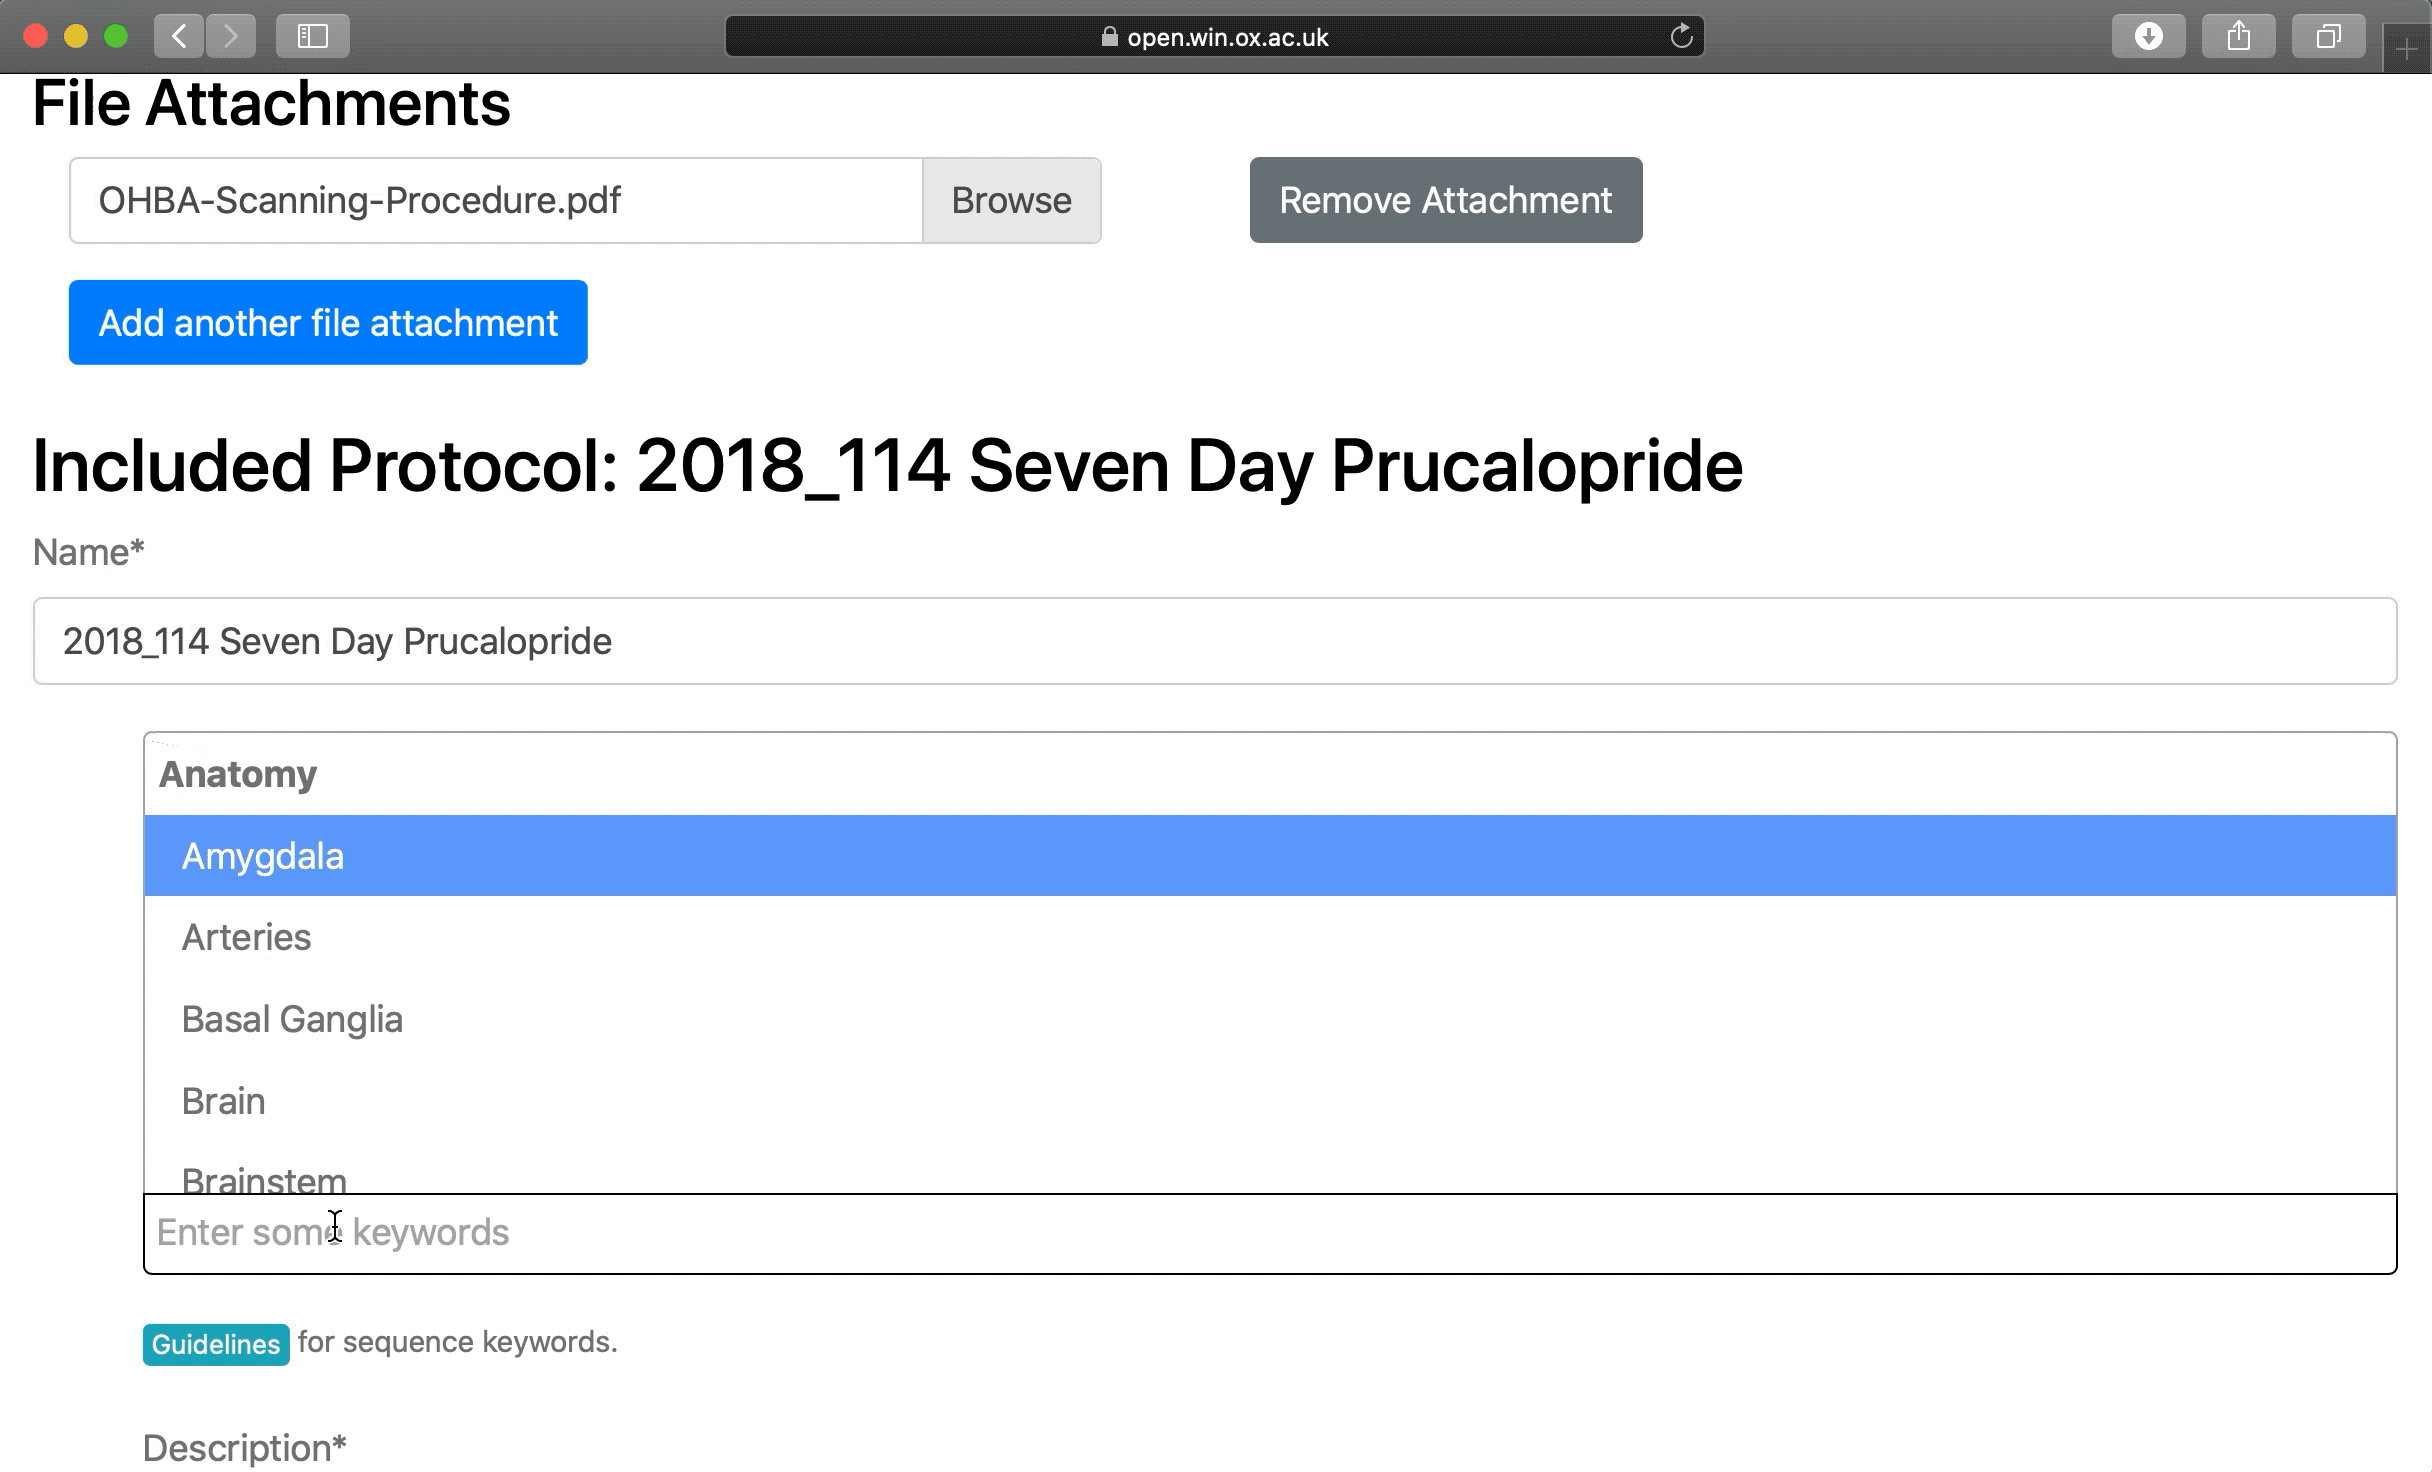Click the protocol Name text field
Screen dimensions: 2432x1472
pos(1215,641)
